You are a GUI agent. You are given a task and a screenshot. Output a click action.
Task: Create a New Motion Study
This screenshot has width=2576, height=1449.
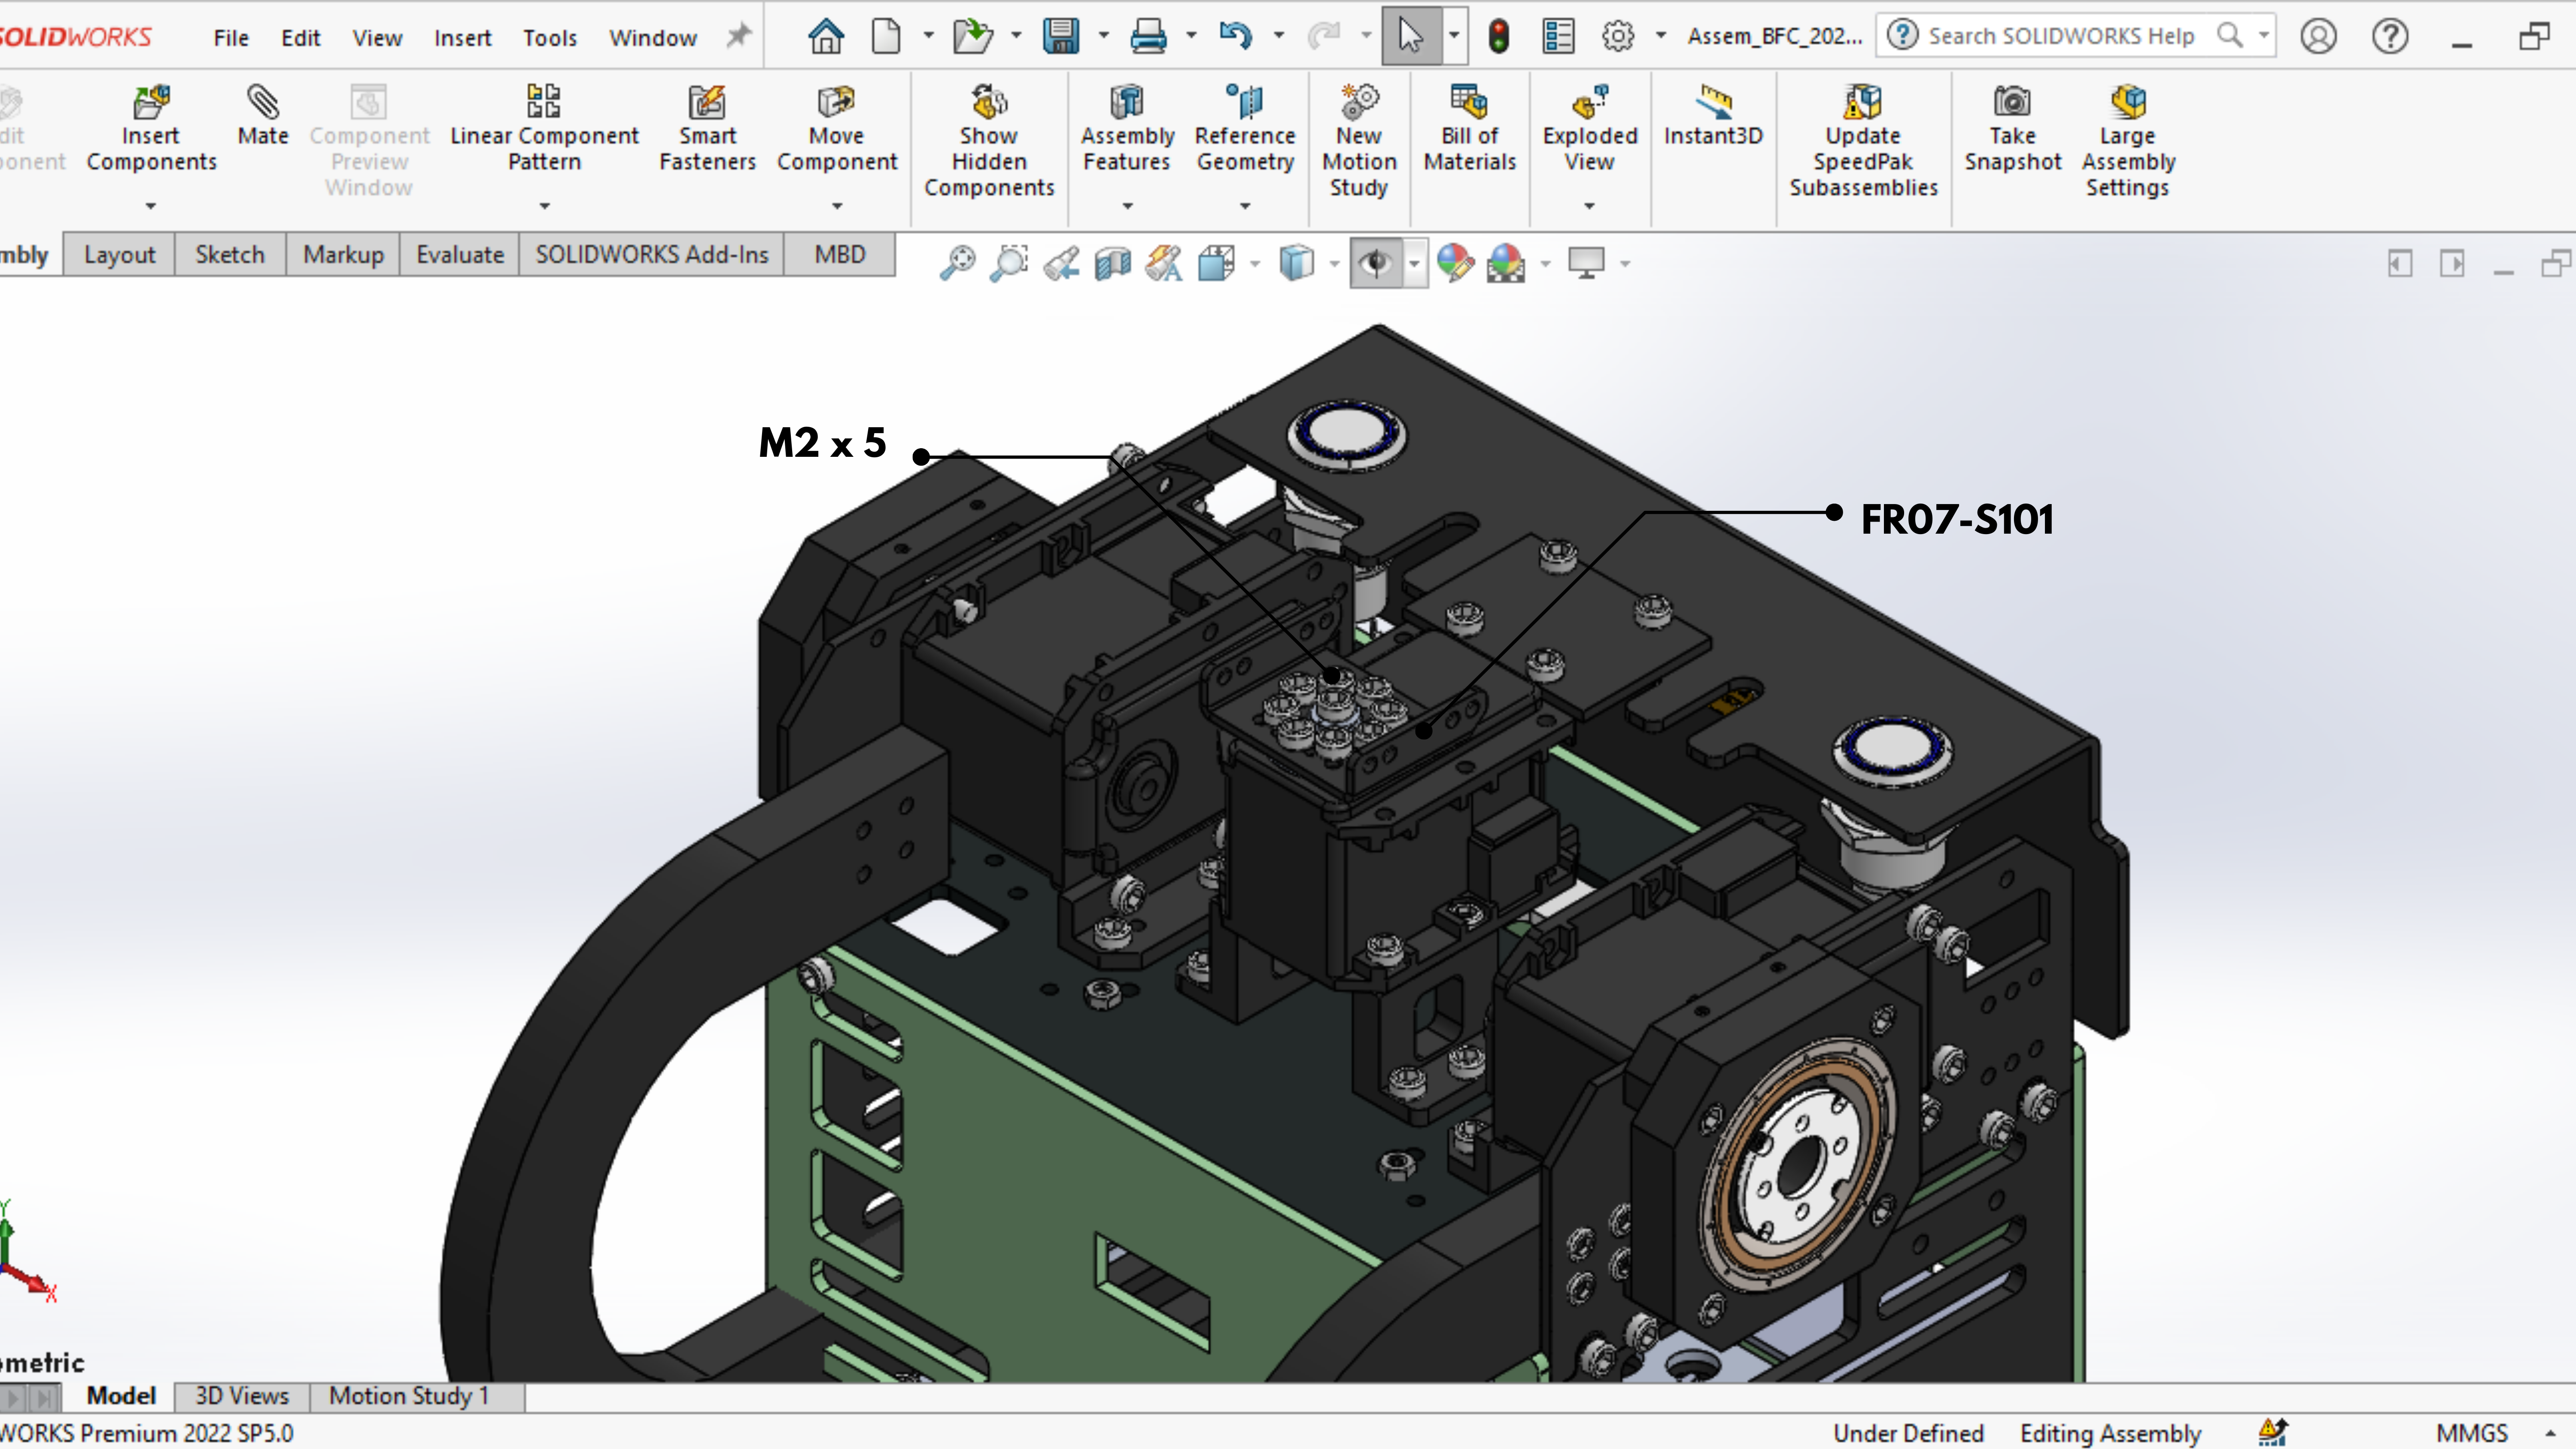point(1359,101)
